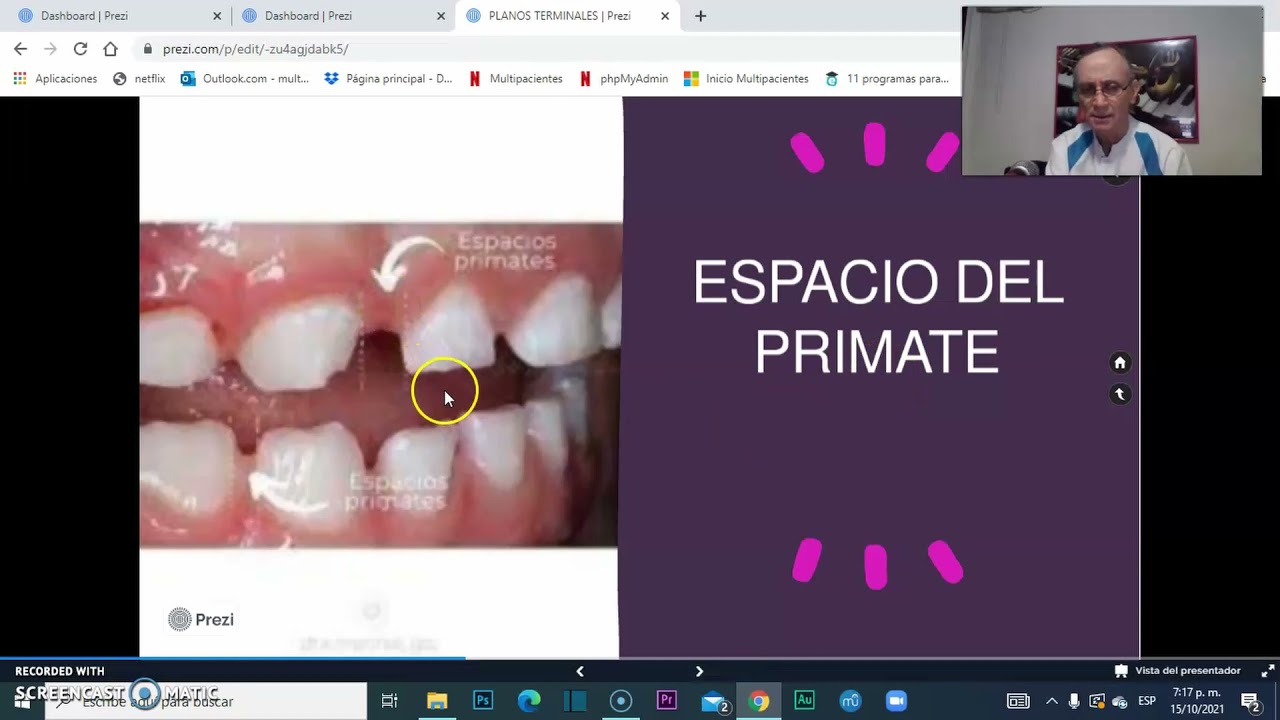The image size is (1280, 720).
Task: Click the Prezi logo on slide
Action: tap(201, 619)
